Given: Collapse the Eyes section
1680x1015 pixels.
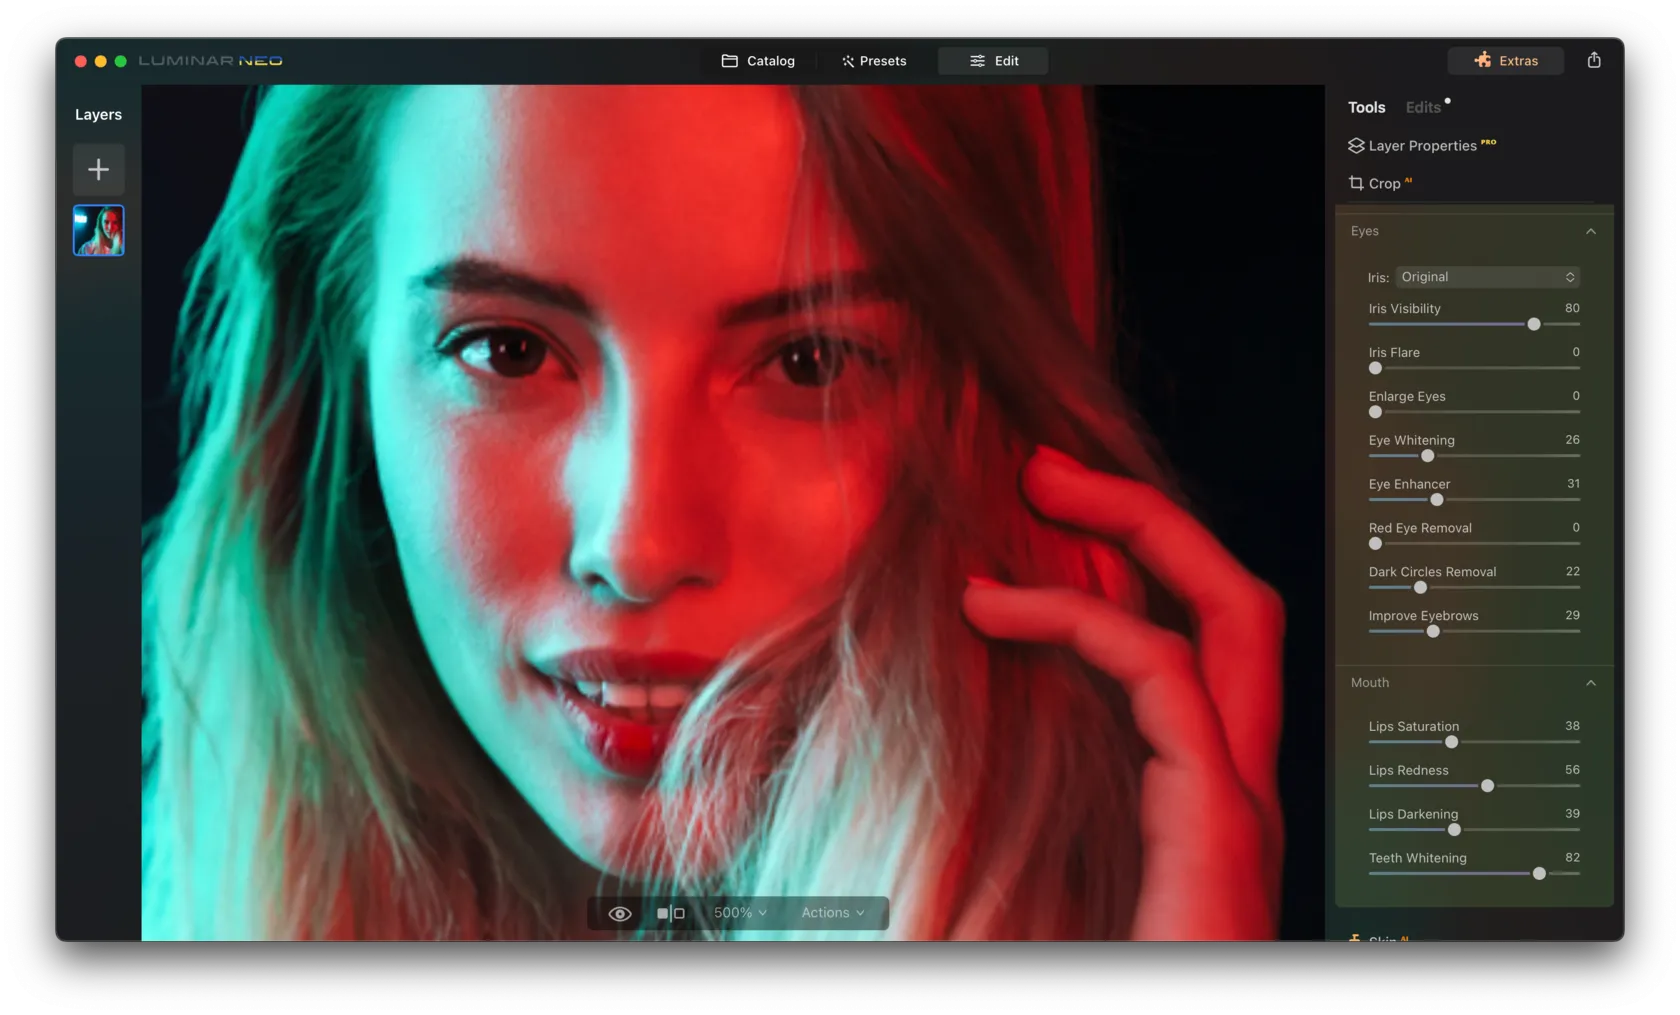Looking at the screenshot, I should [1590, 231].
